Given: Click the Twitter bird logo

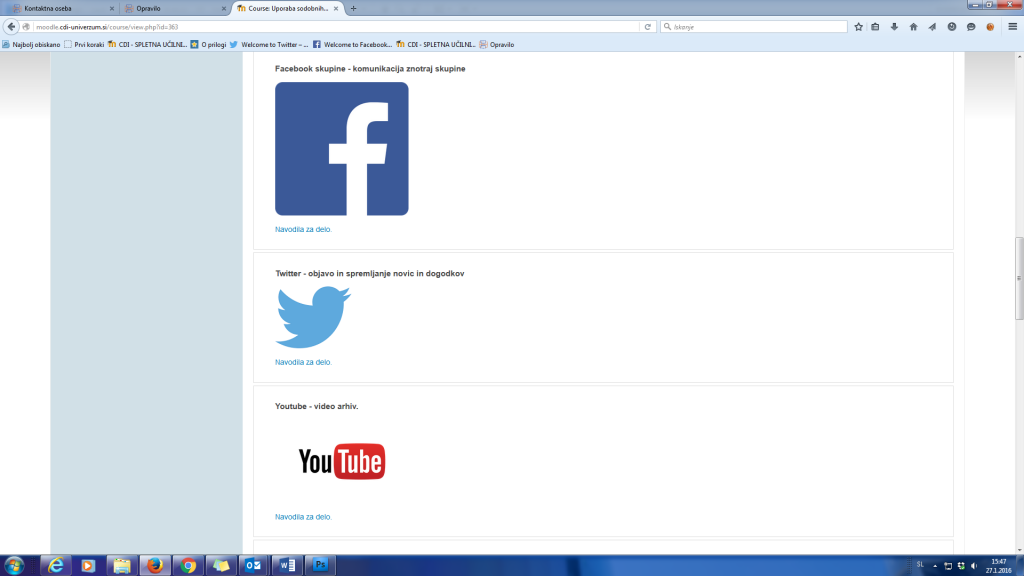Looking at the screenshot, I should point(313,317).
